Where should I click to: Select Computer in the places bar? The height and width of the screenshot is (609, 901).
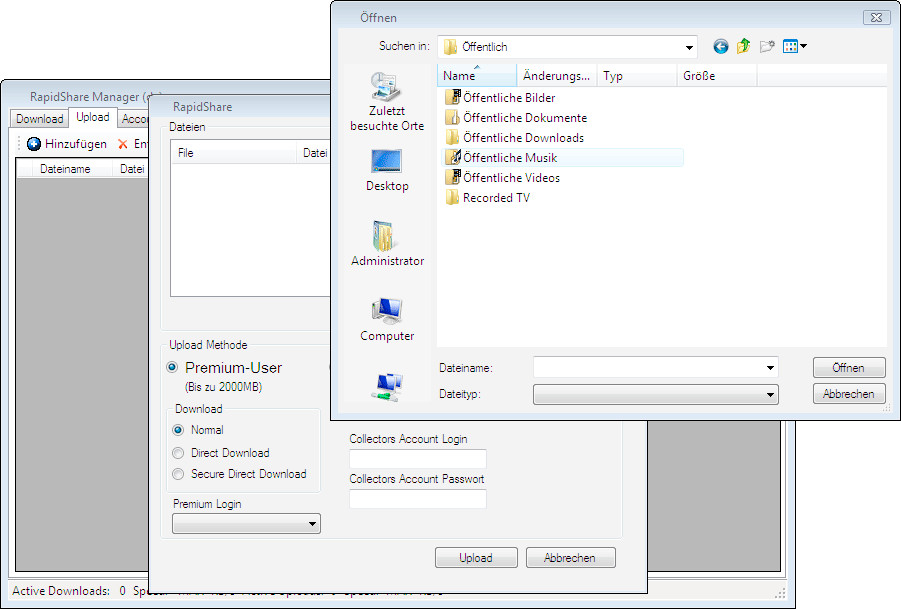(387, 320)
